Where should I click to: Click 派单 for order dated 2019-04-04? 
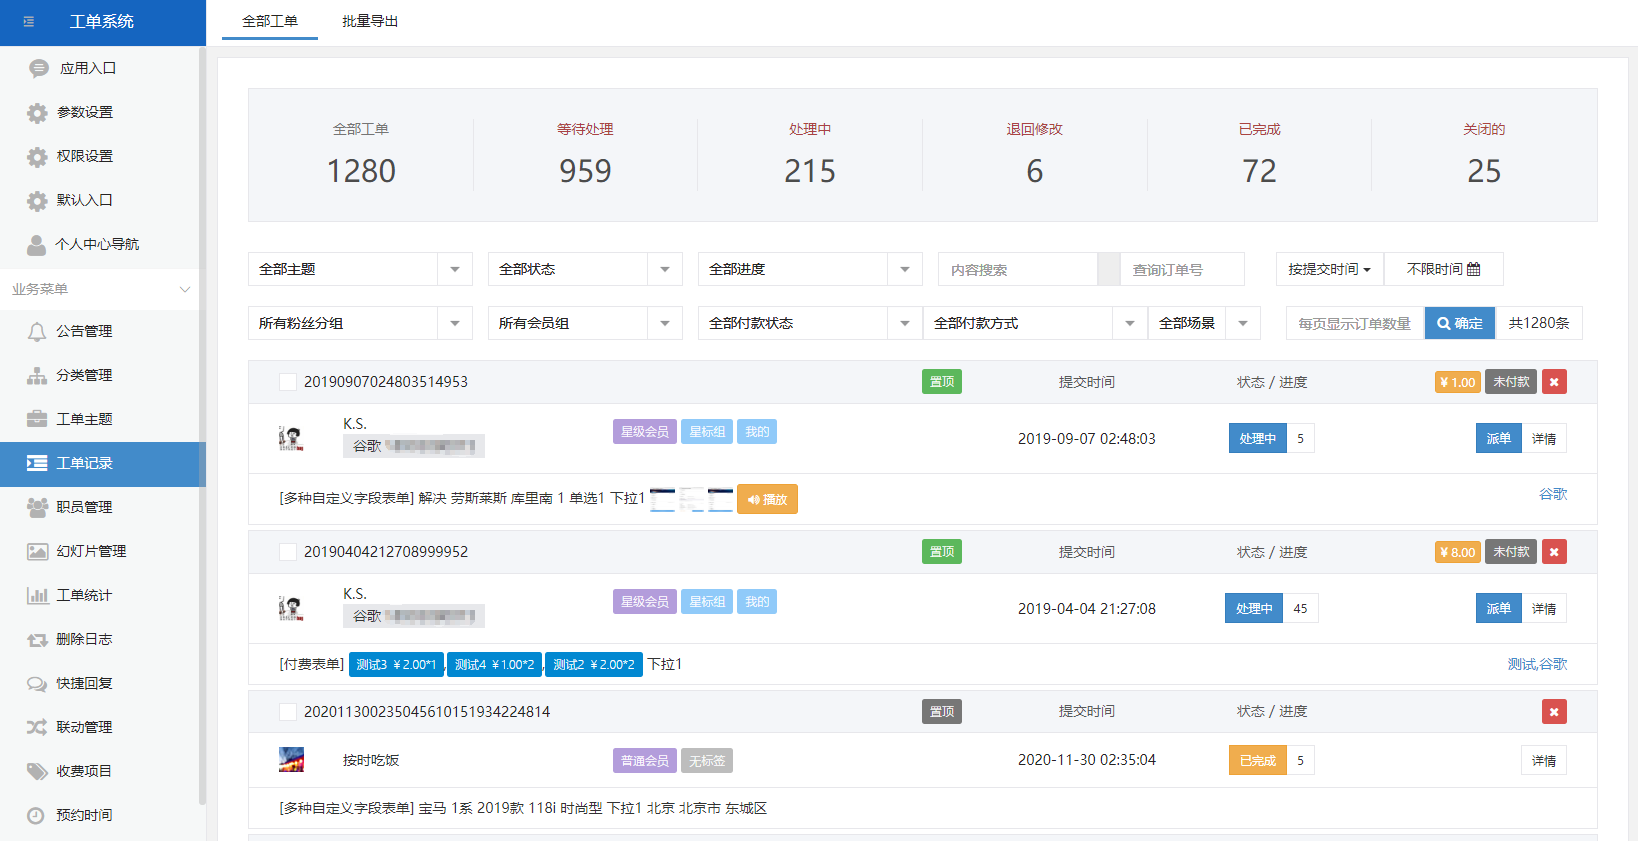(x=1498, y=608)
